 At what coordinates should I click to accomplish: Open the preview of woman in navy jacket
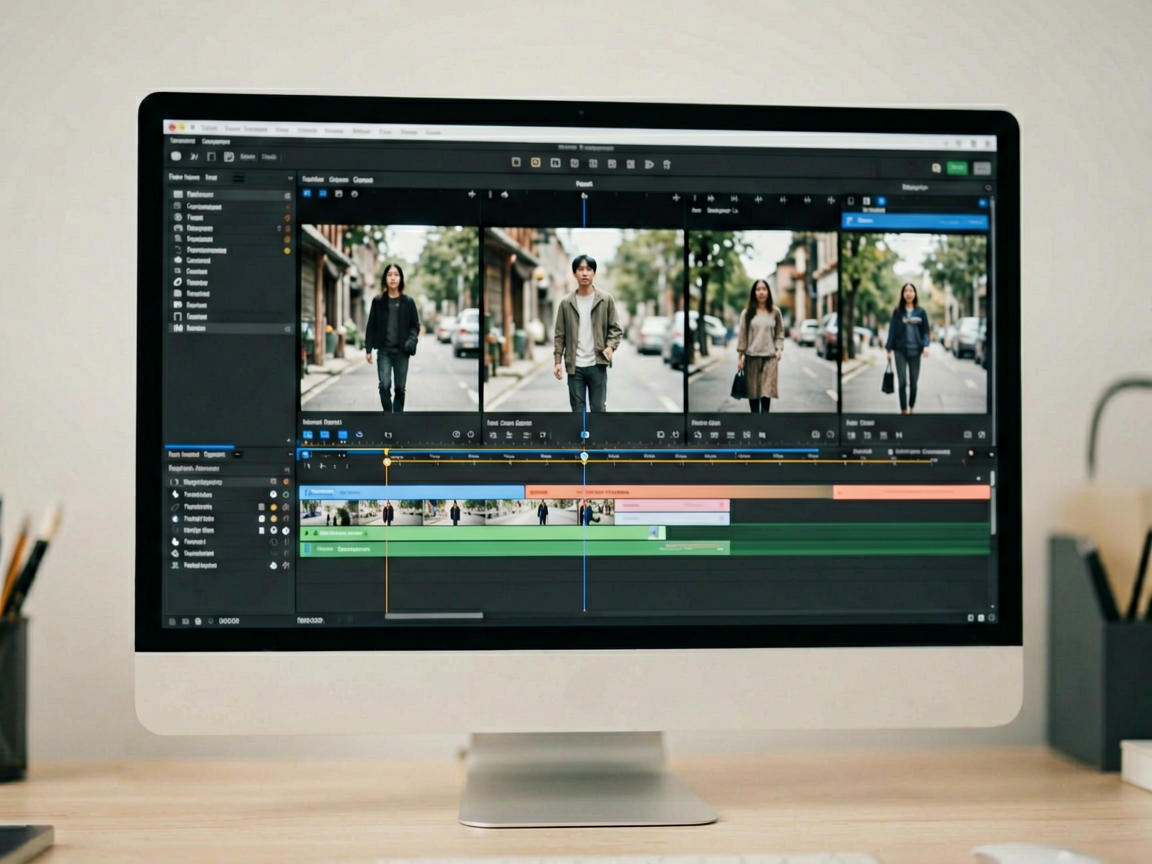coord(914,323)
